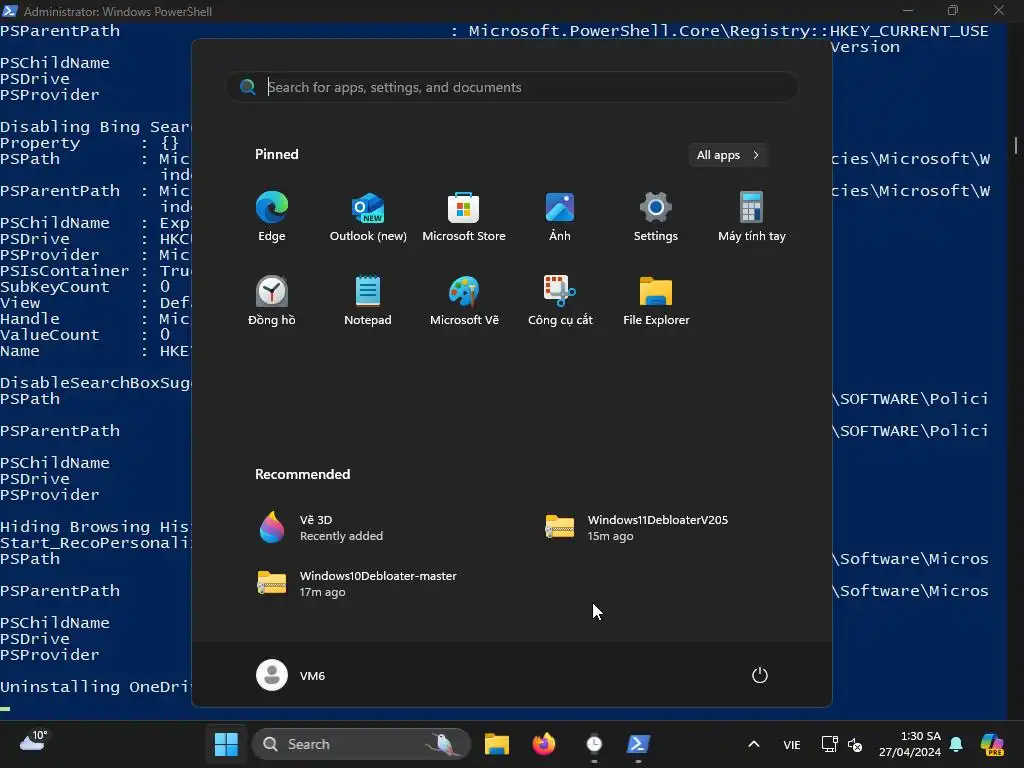Open File Explorer pinned app
Image resolution: width=1024 pixels, height=768 pixels.
tap(656, 300)
